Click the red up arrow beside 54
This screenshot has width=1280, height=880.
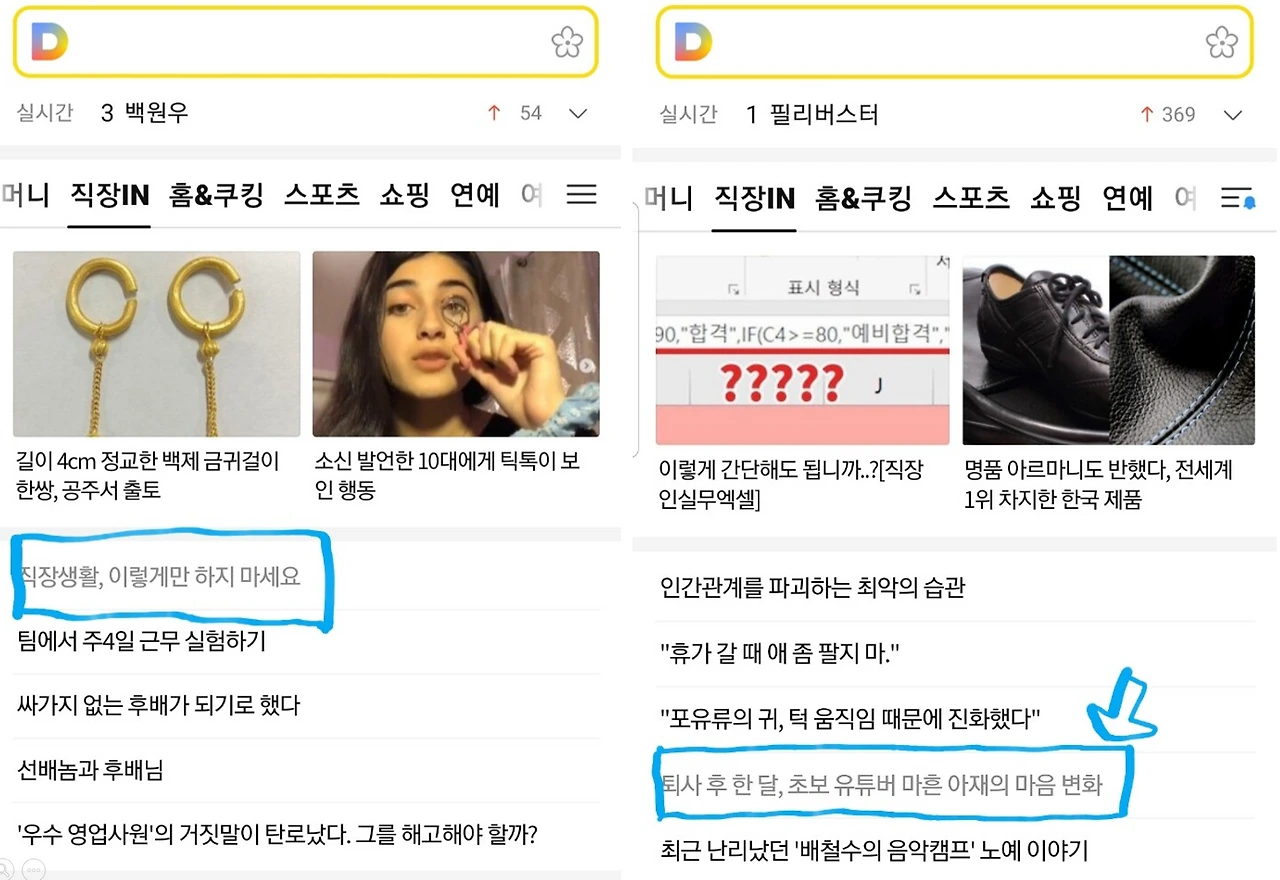tap(493, 113)
